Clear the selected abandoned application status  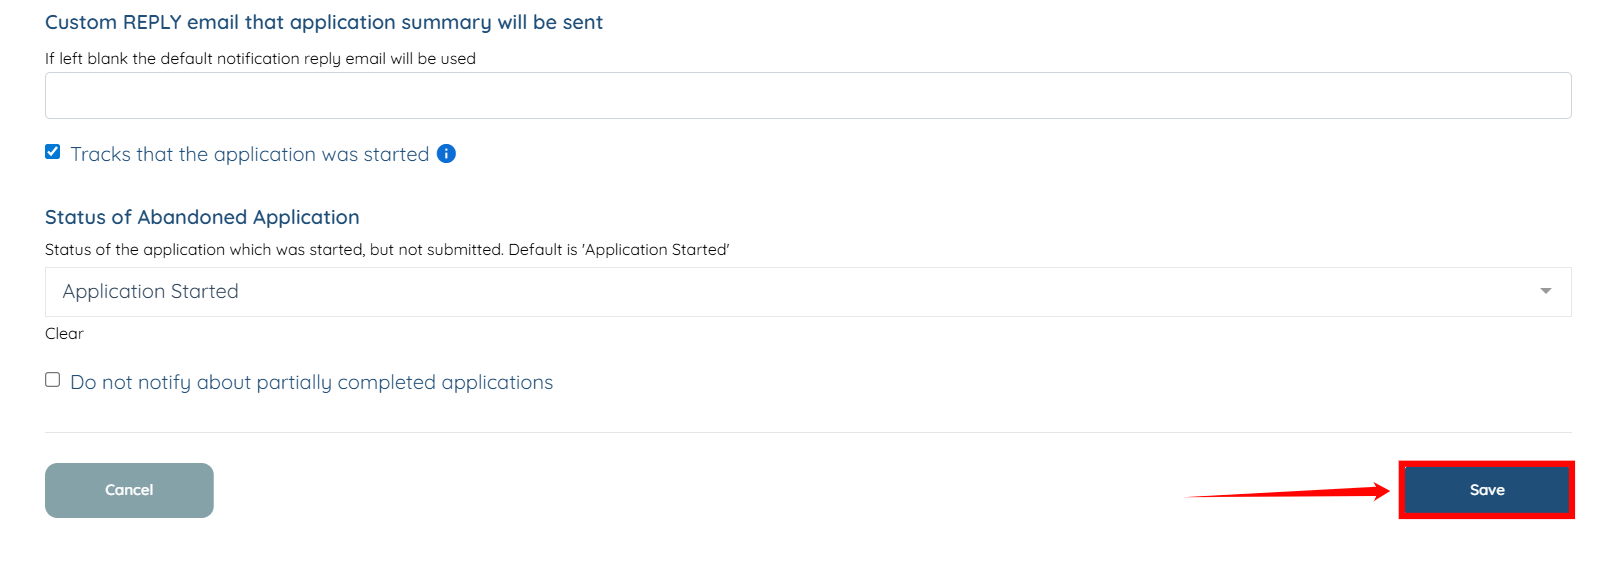(64, 334)
